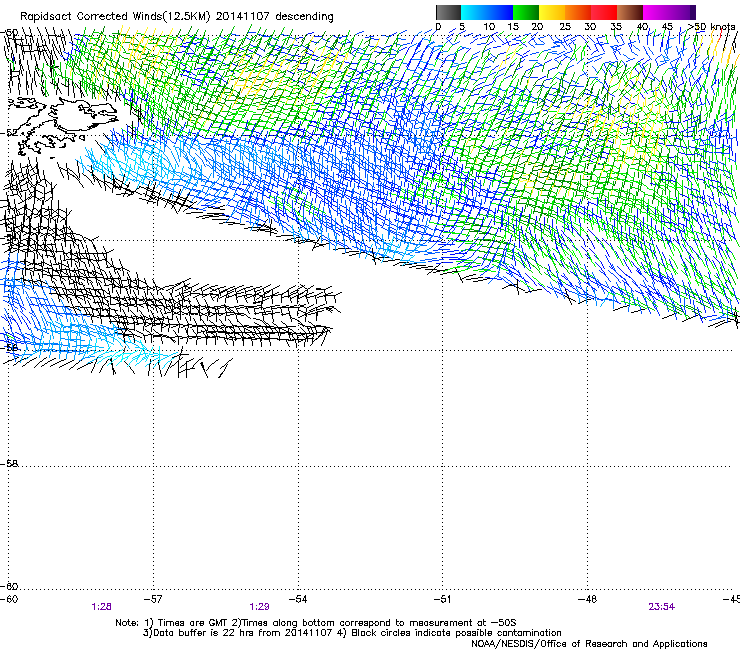740x650 pixels.
Task: Click the orange 25-30 knots legend segment
Action: [x=578, y=12]
